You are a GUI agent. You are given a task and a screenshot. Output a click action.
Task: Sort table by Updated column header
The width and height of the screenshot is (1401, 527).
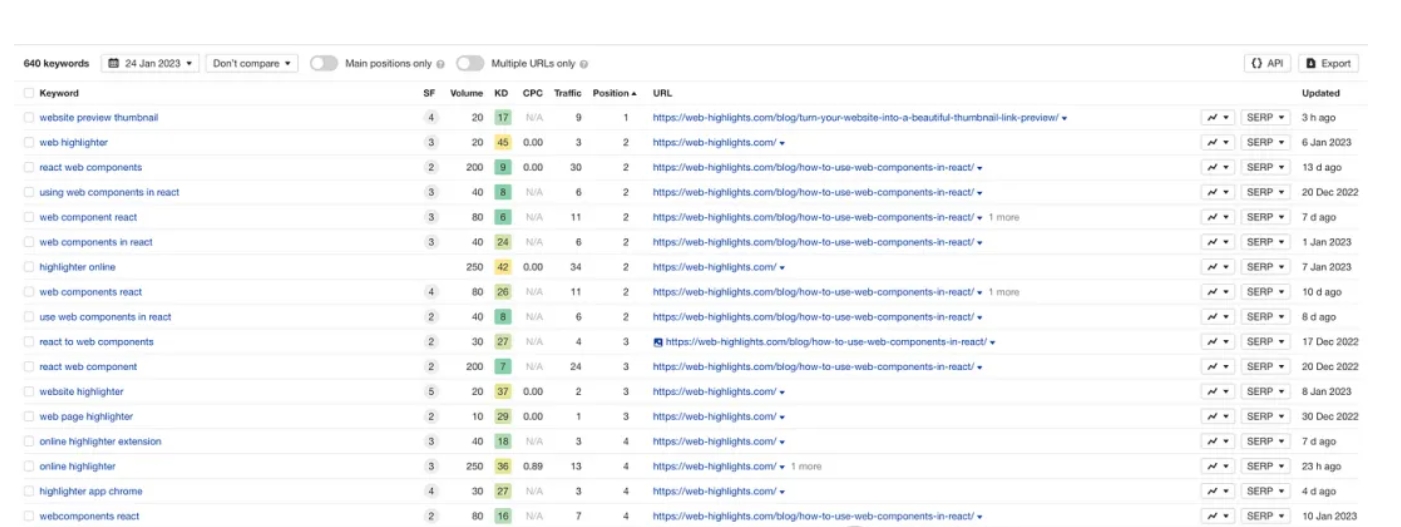[1321, 93]
